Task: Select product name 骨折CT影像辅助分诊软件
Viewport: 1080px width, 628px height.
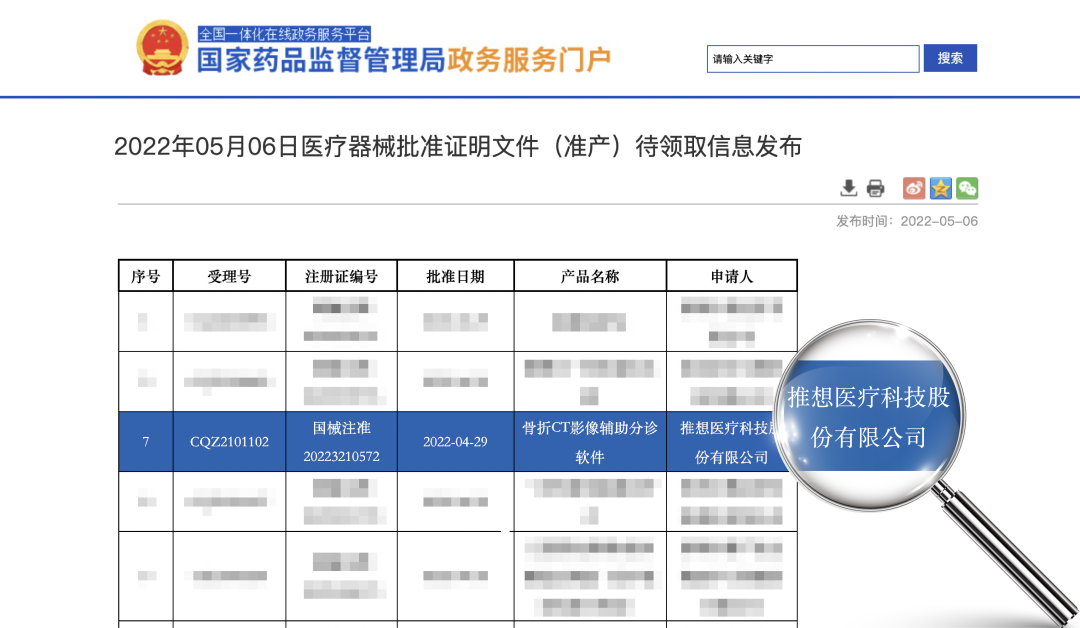Action: (590, 441)
